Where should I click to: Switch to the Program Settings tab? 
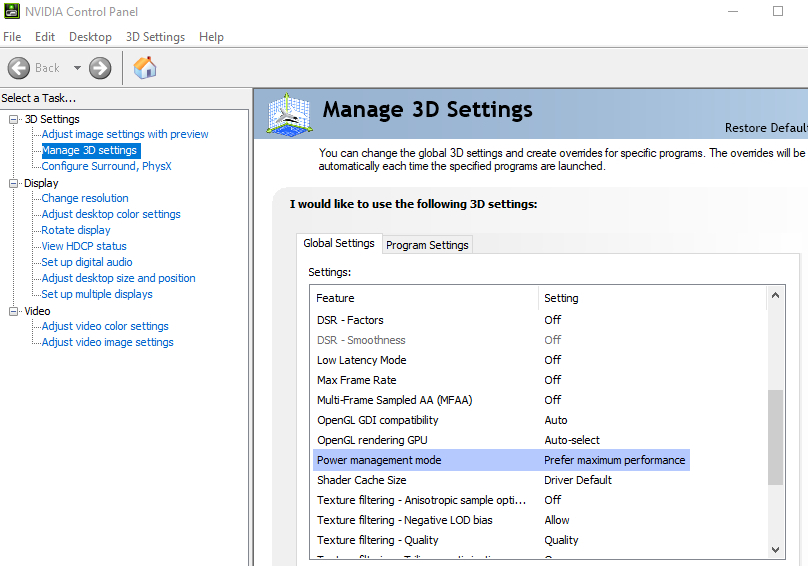427,245
